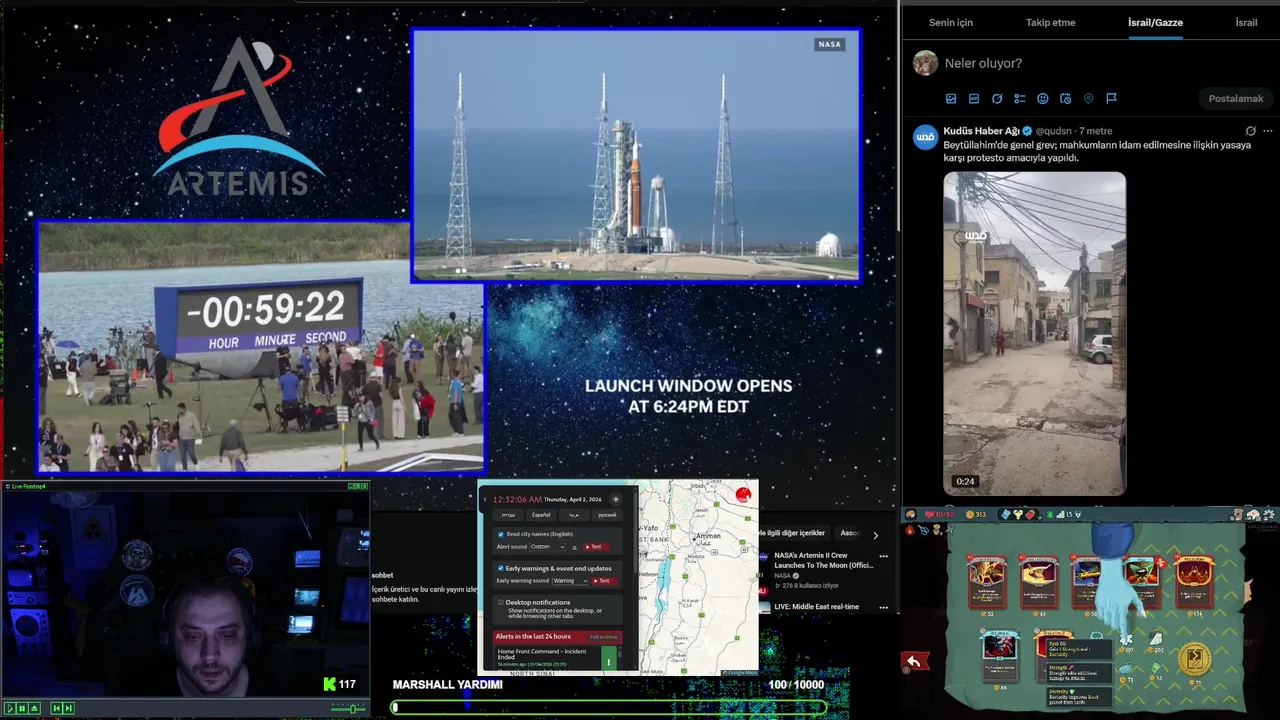Viewport: 1280px width, 720px height.
Task: Toggle Early warnings & event end updates
Action: [x=500, y=568]
